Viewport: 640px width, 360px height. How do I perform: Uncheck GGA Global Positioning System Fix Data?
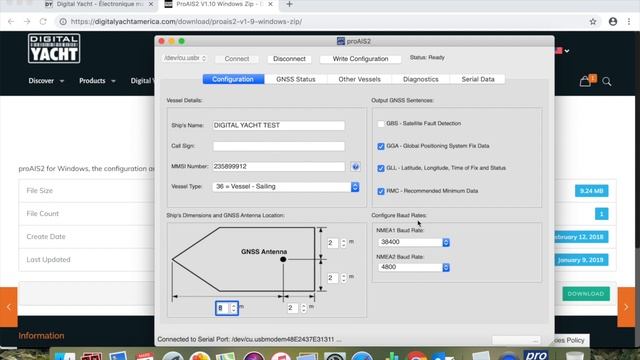381,146
